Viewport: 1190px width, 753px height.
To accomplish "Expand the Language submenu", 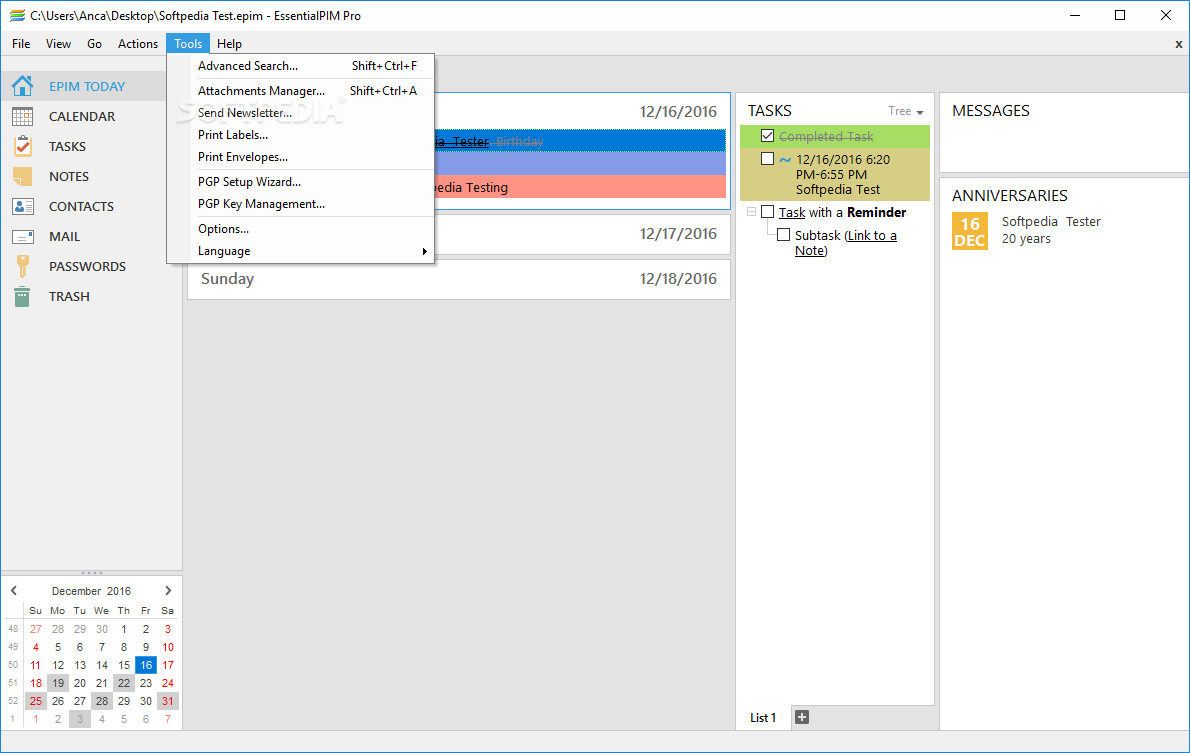I will (301, 251).
